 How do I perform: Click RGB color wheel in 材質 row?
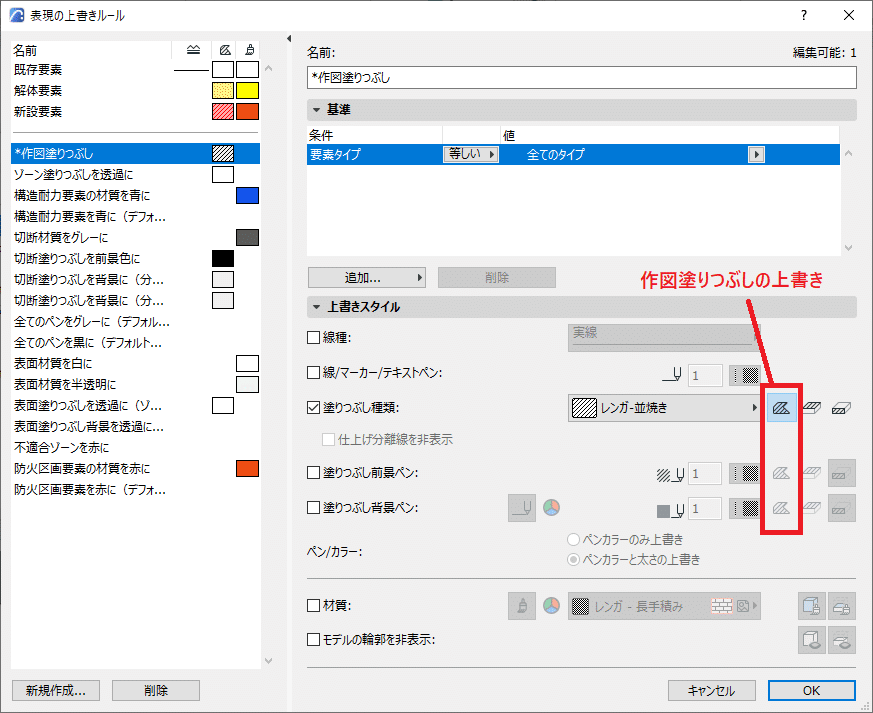point(551,606)
